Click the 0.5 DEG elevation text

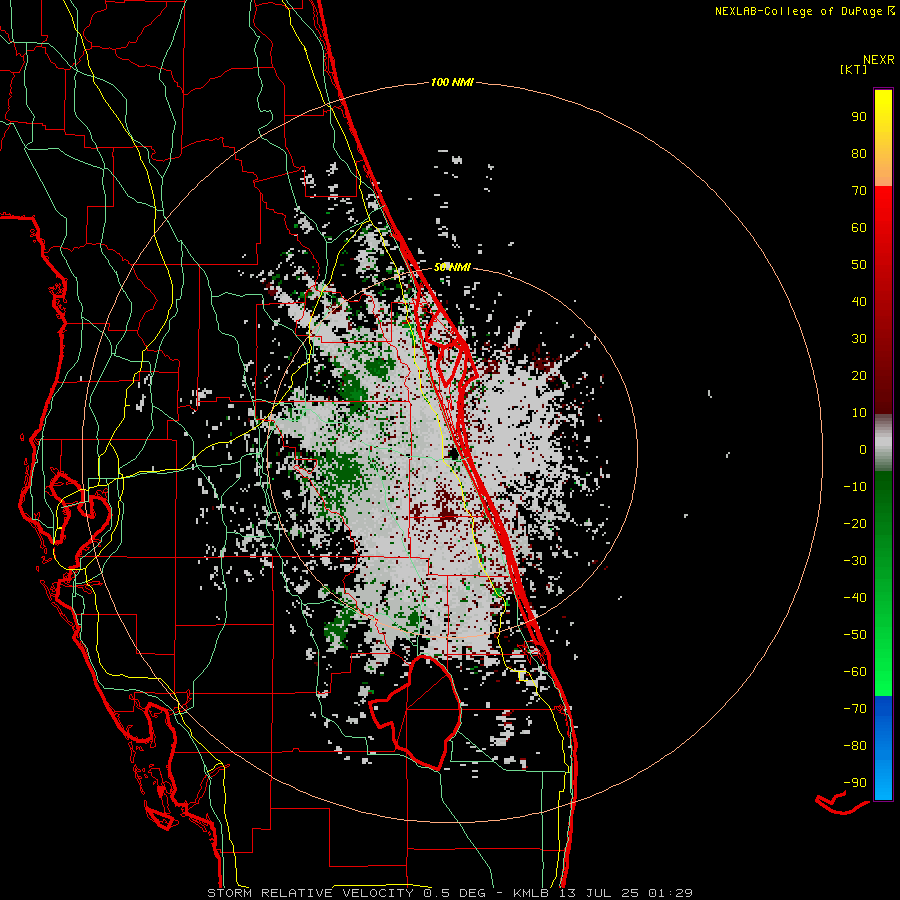(x=455, y=893)
